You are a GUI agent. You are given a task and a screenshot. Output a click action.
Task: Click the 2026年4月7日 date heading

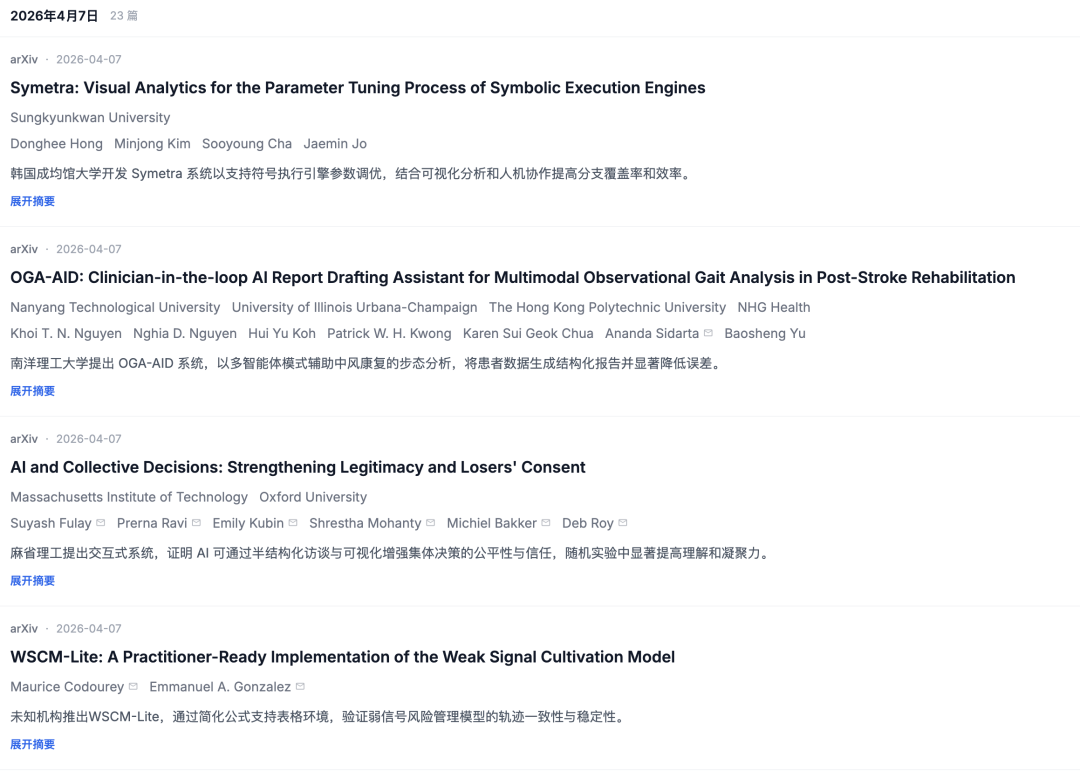pyautogui.click(x=54, y=16)
